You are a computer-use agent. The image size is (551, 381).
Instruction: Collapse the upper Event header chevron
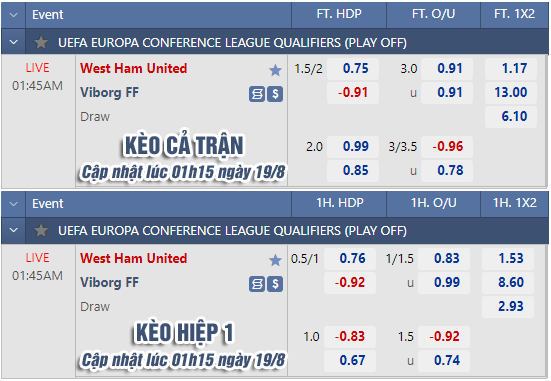pyautogui.click(x=14, y=15)
